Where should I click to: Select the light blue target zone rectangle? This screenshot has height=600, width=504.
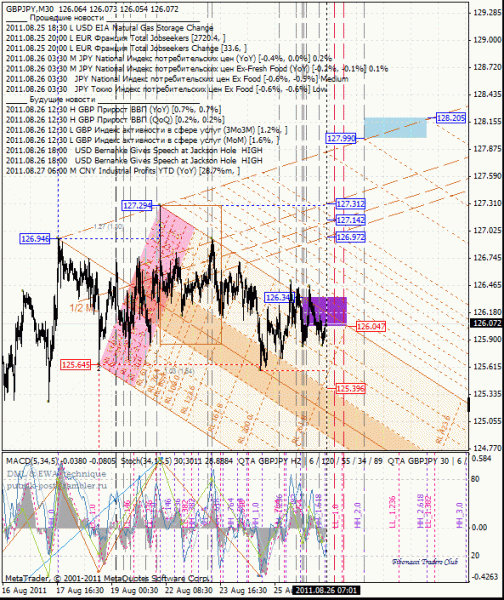click(x=395, y=128)
